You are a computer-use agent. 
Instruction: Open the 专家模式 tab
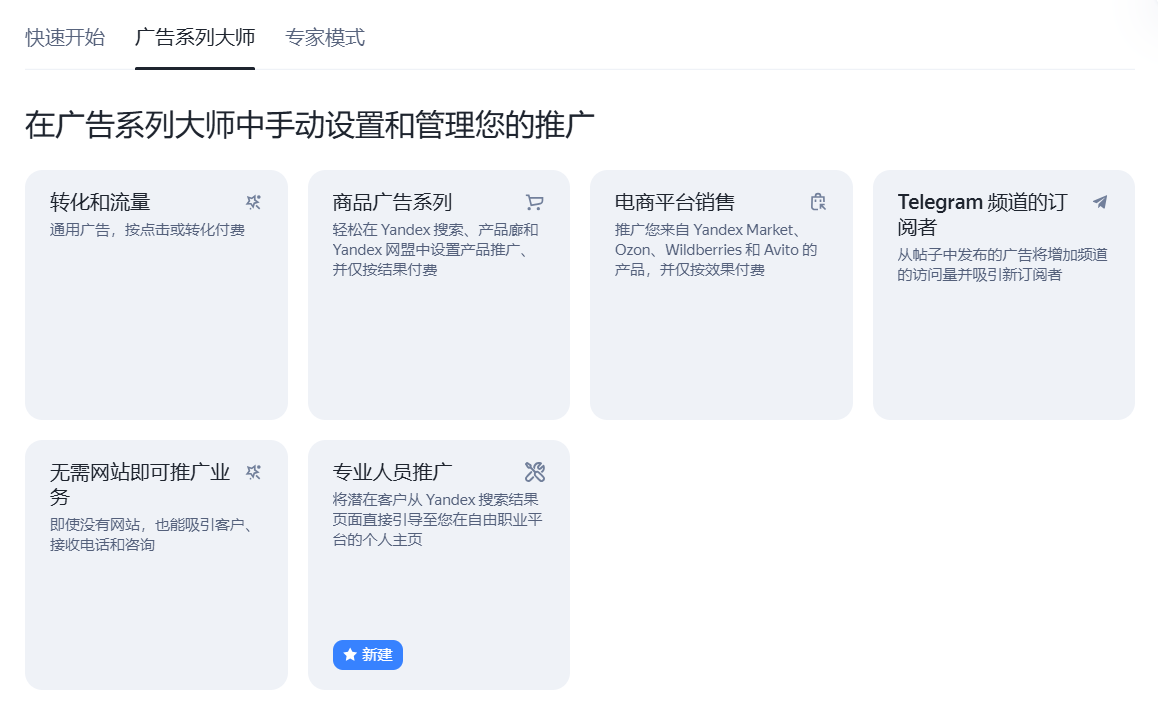[325, 38]
